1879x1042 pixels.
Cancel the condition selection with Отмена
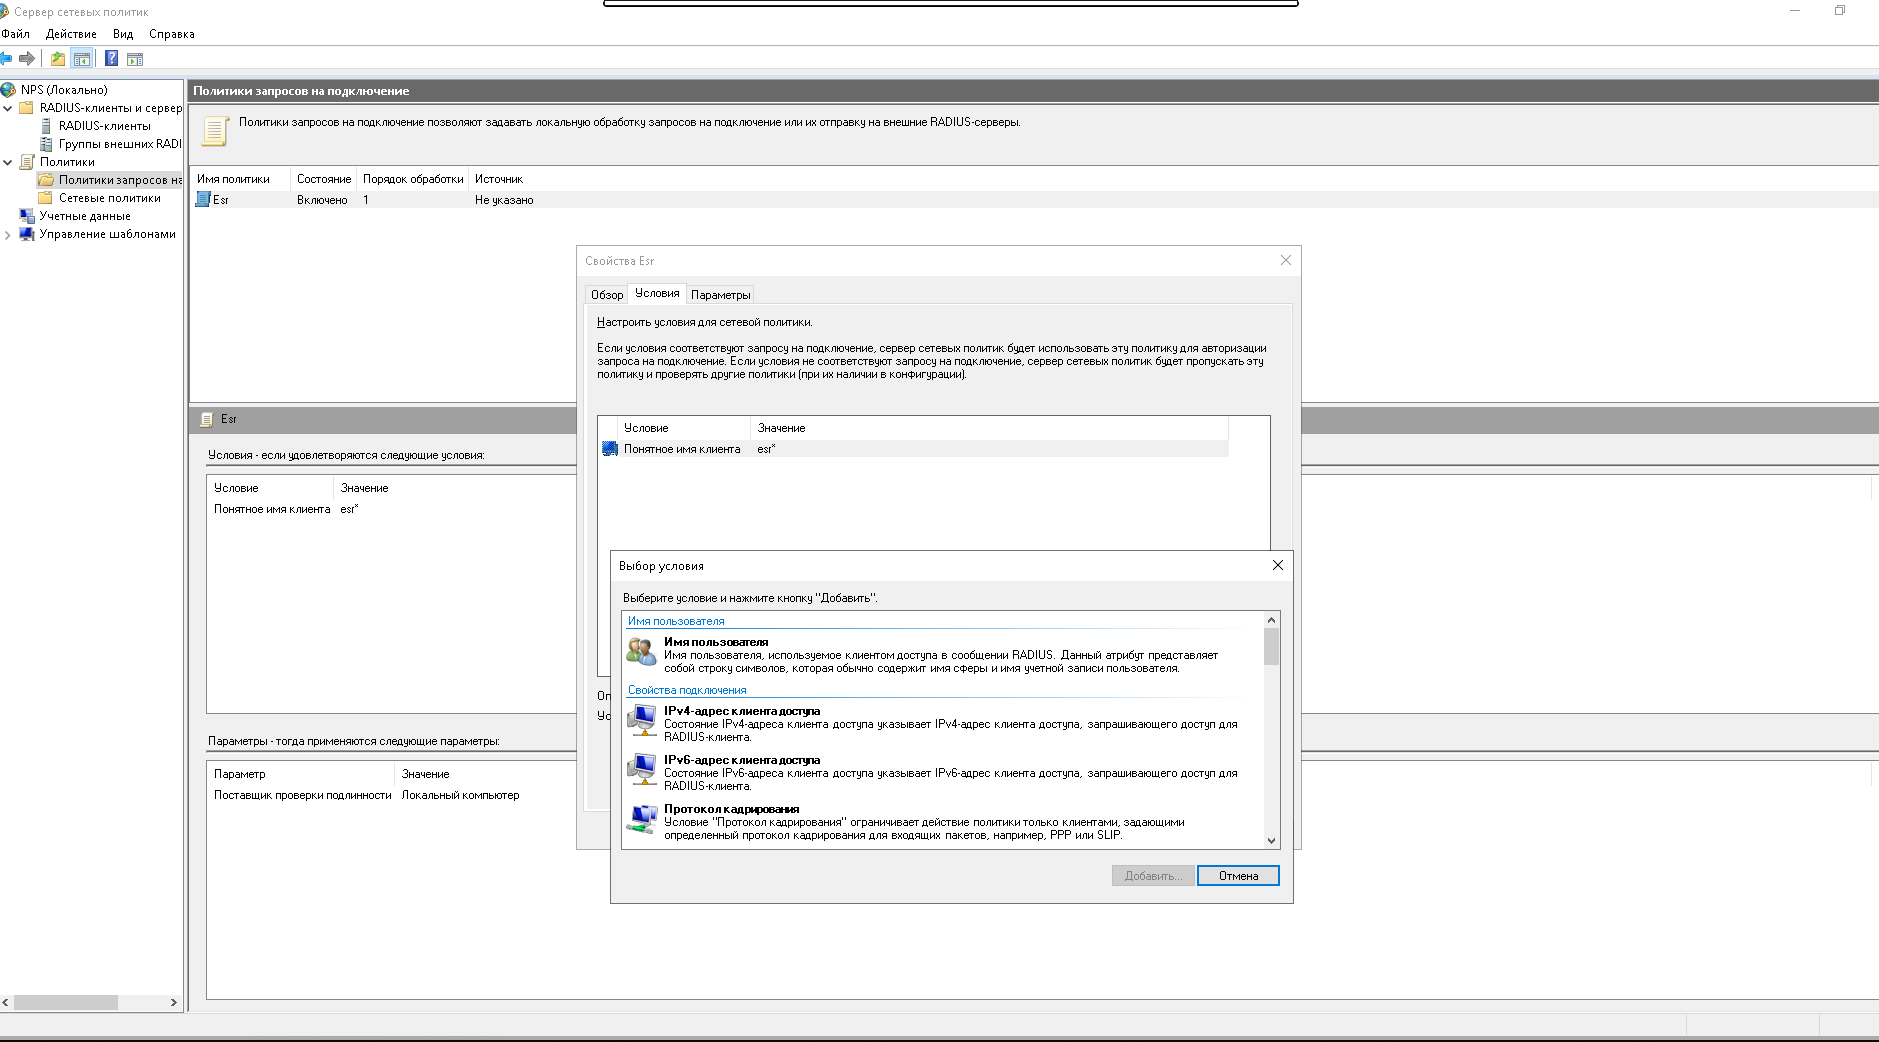point(1238,876)
